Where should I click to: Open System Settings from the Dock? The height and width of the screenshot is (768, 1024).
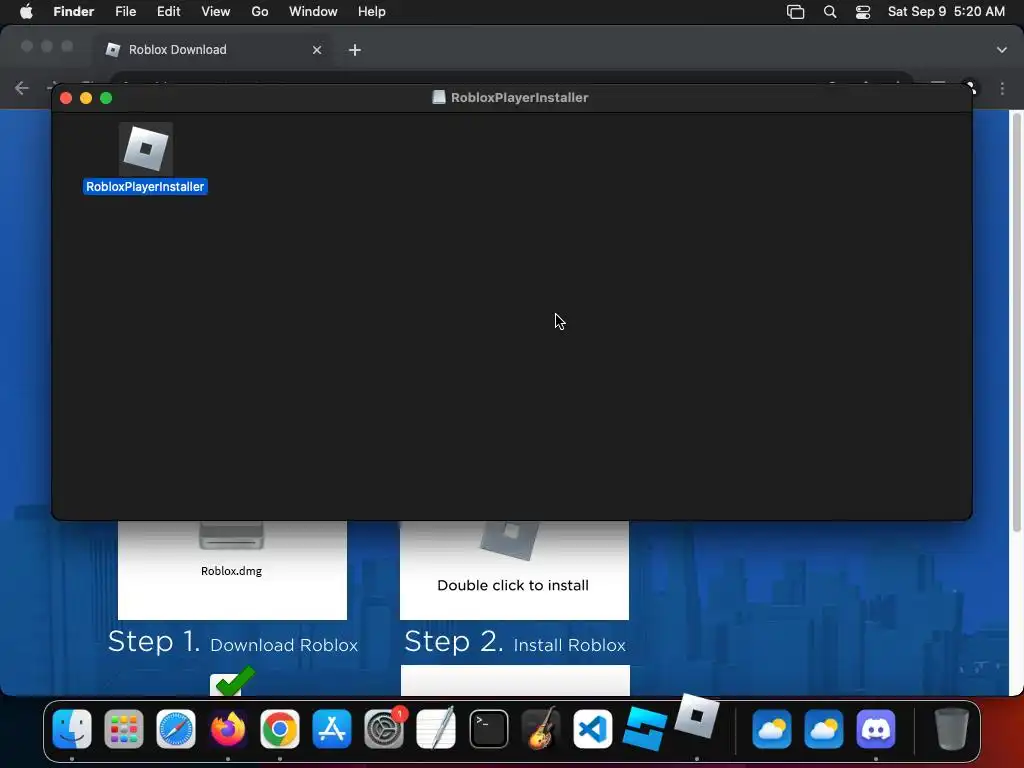[384, 729]
